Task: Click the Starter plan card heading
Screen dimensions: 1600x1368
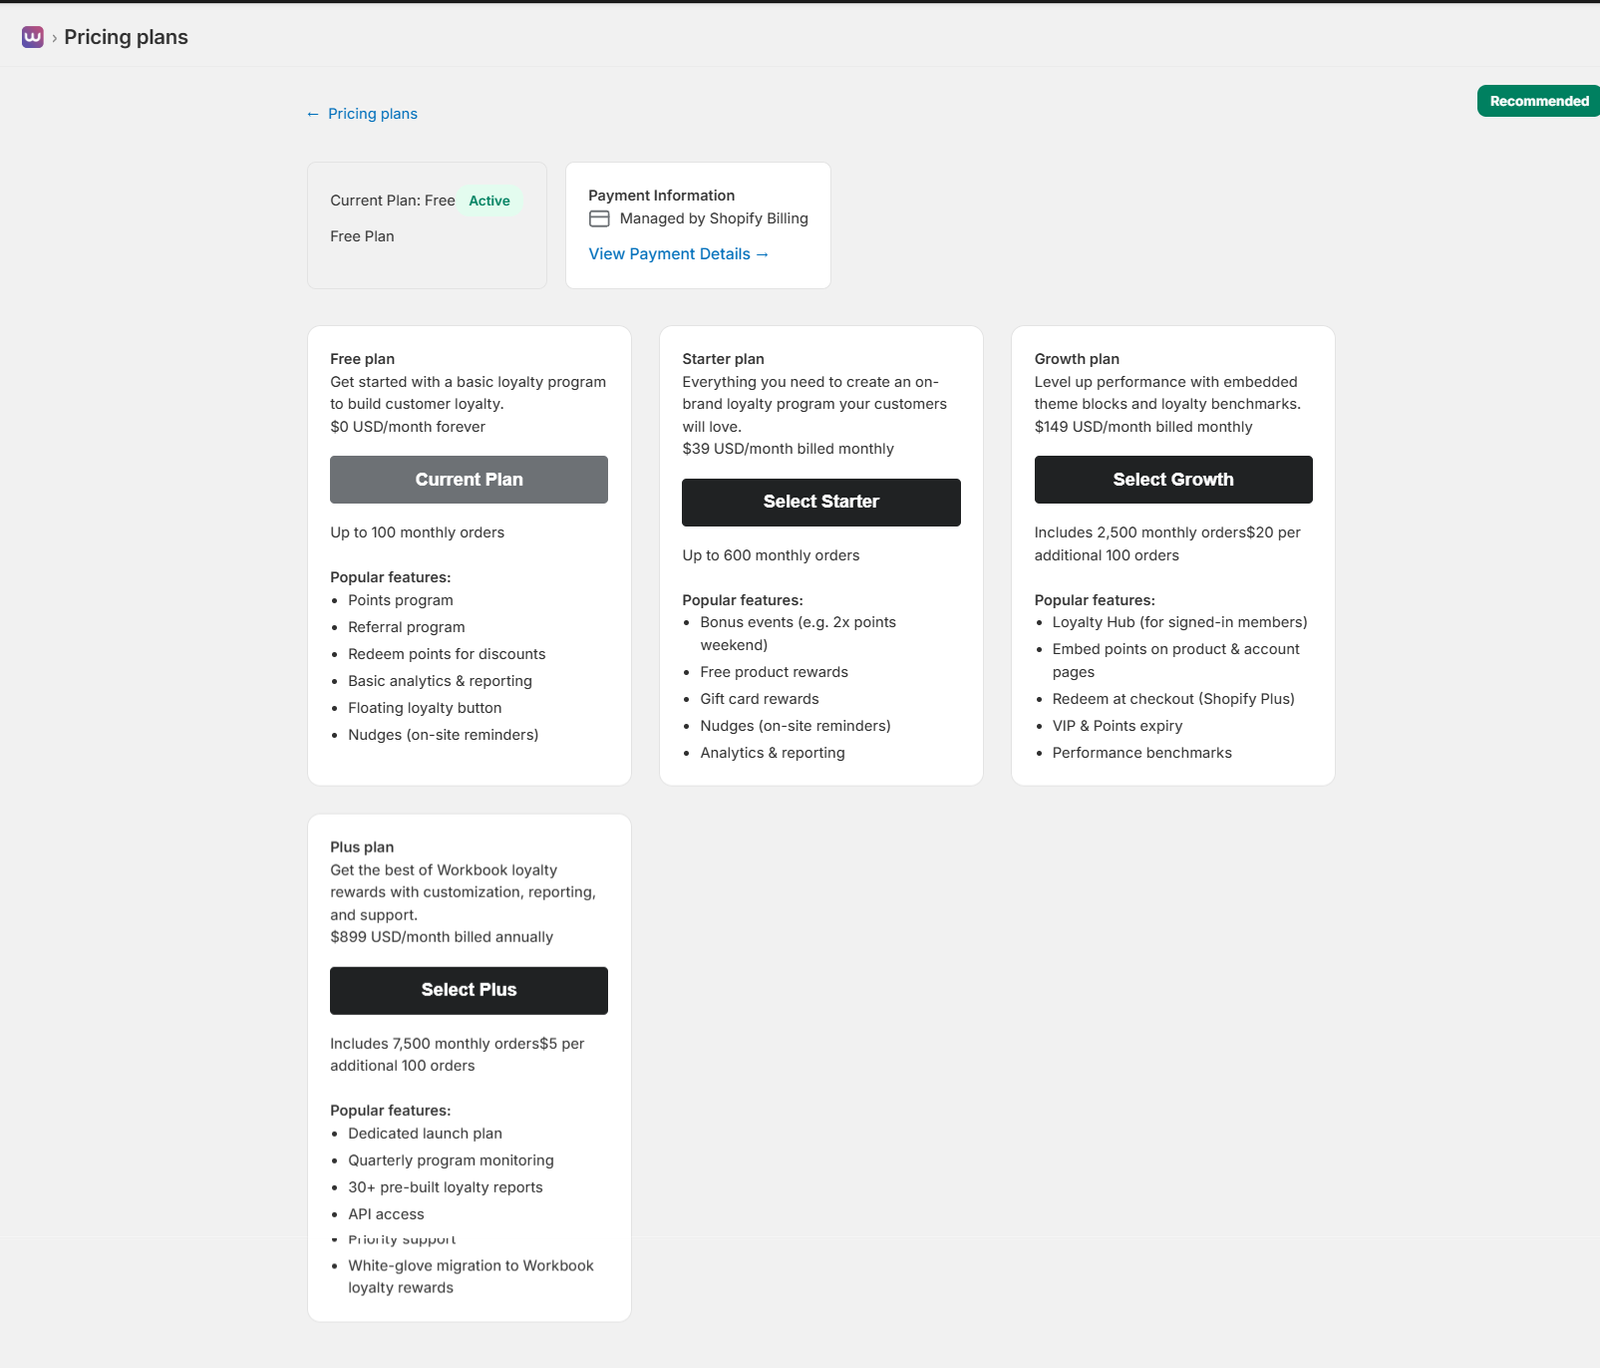Action: tap(722, 358)
